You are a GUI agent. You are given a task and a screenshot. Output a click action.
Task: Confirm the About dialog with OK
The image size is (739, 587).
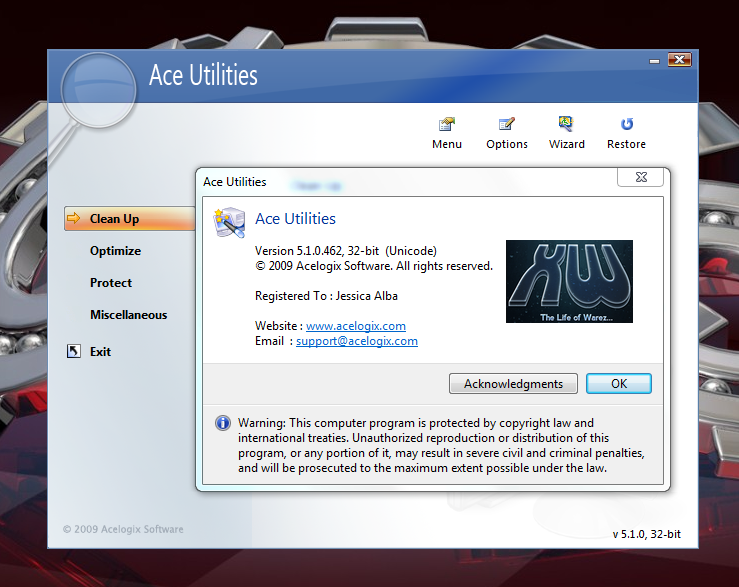pos(619,384)
